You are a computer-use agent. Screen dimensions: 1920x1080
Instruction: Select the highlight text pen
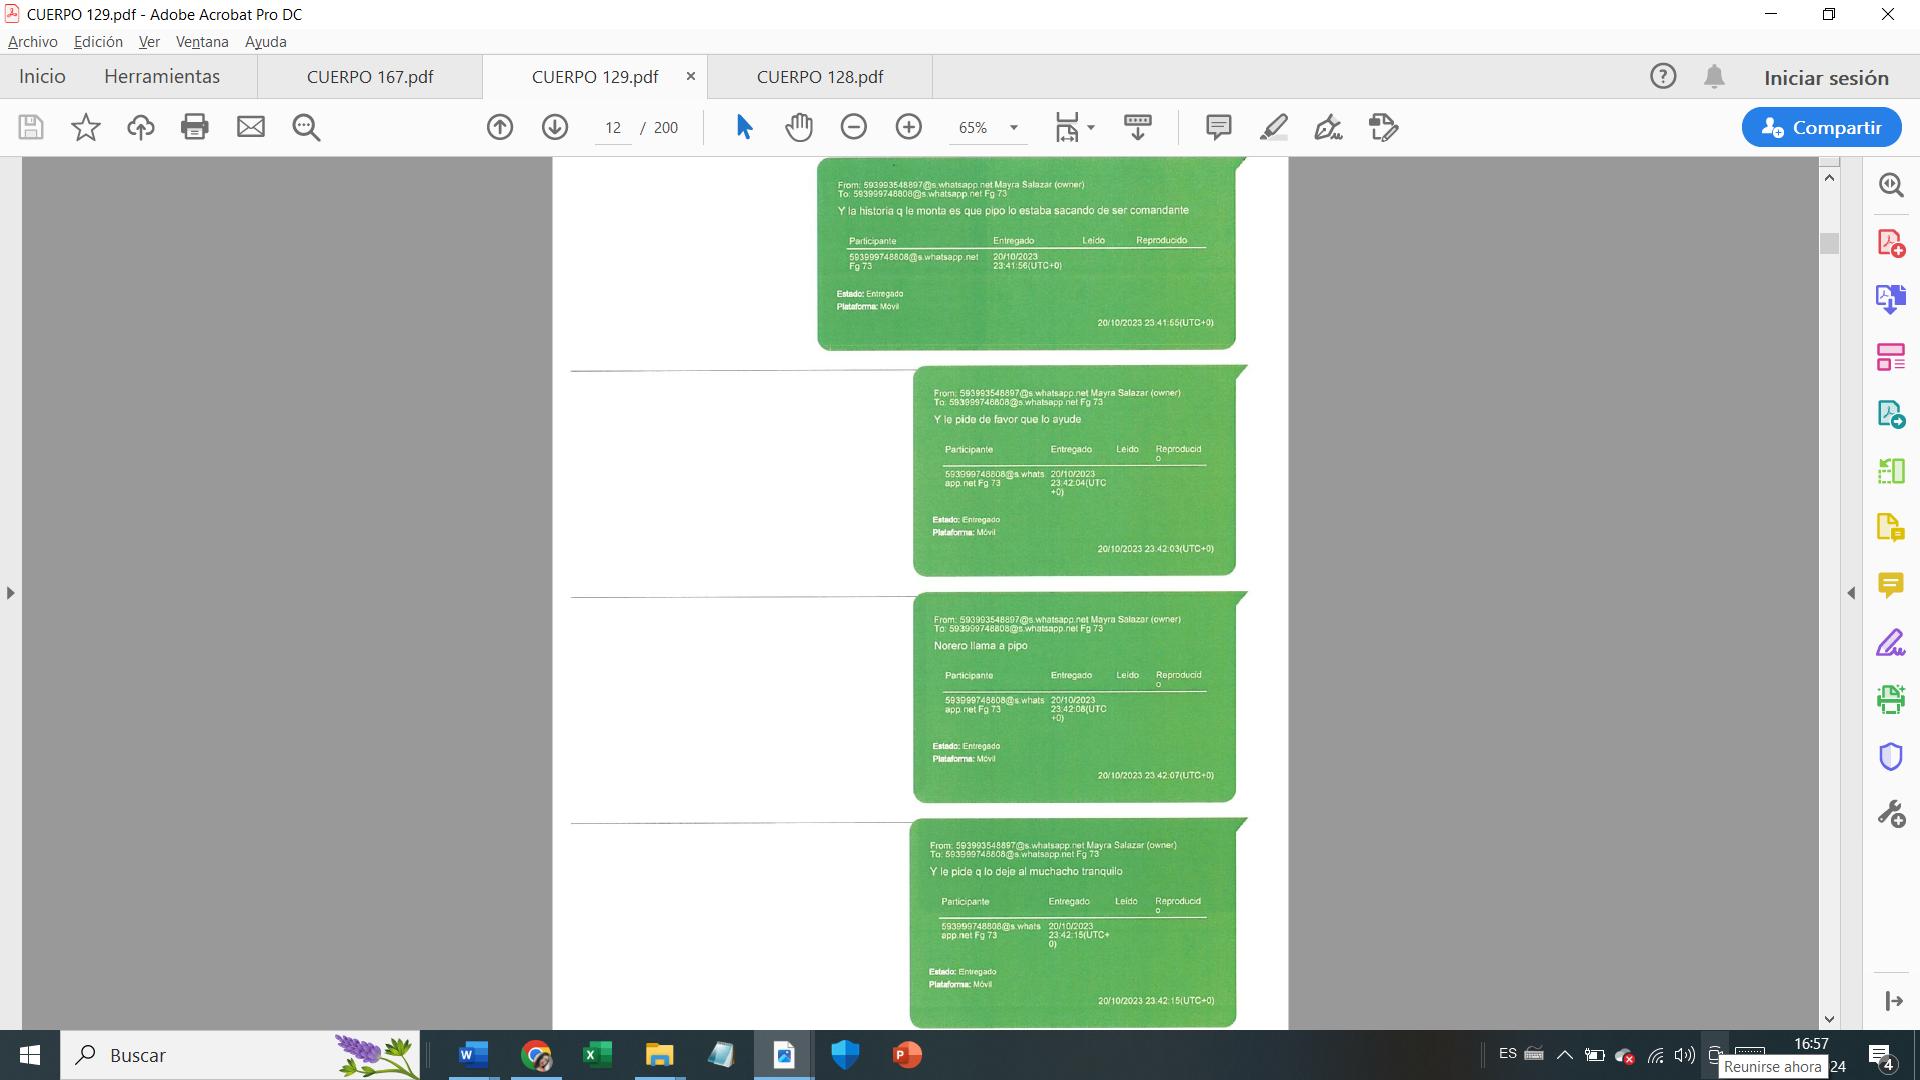tap(1274, 127)
